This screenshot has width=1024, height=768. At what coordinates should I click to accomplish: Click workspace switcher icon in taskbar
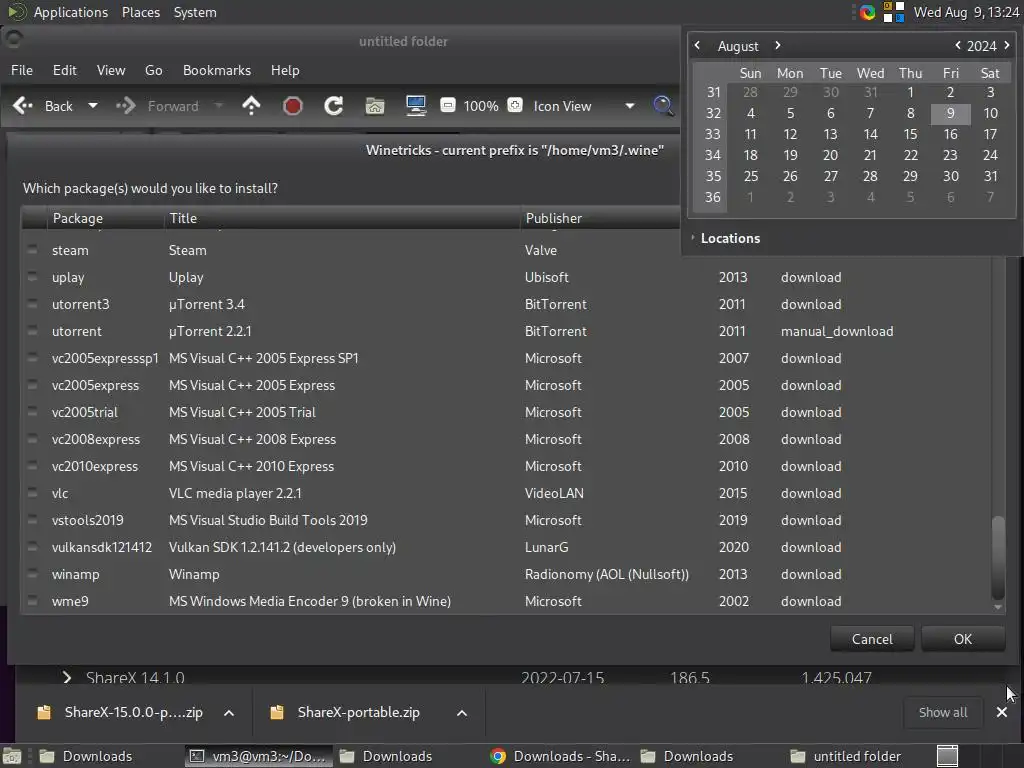[947, 756]
